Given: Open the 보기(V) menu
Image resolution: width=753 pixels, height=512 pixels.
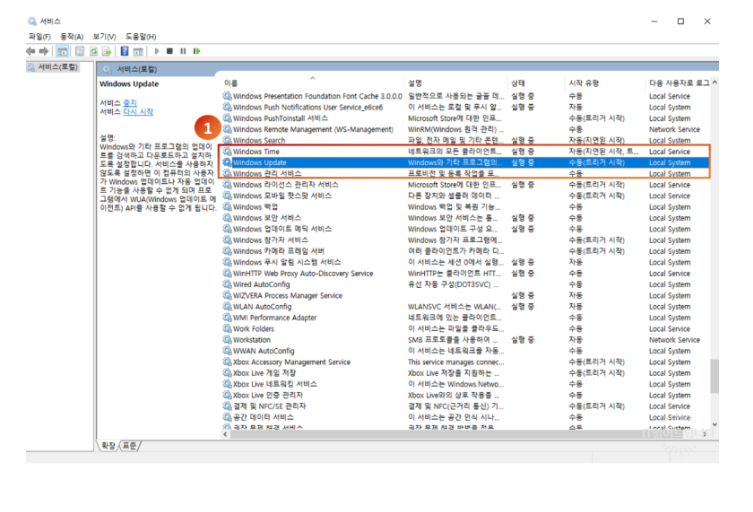Looking at the screenshot, I should coord(104,37).
